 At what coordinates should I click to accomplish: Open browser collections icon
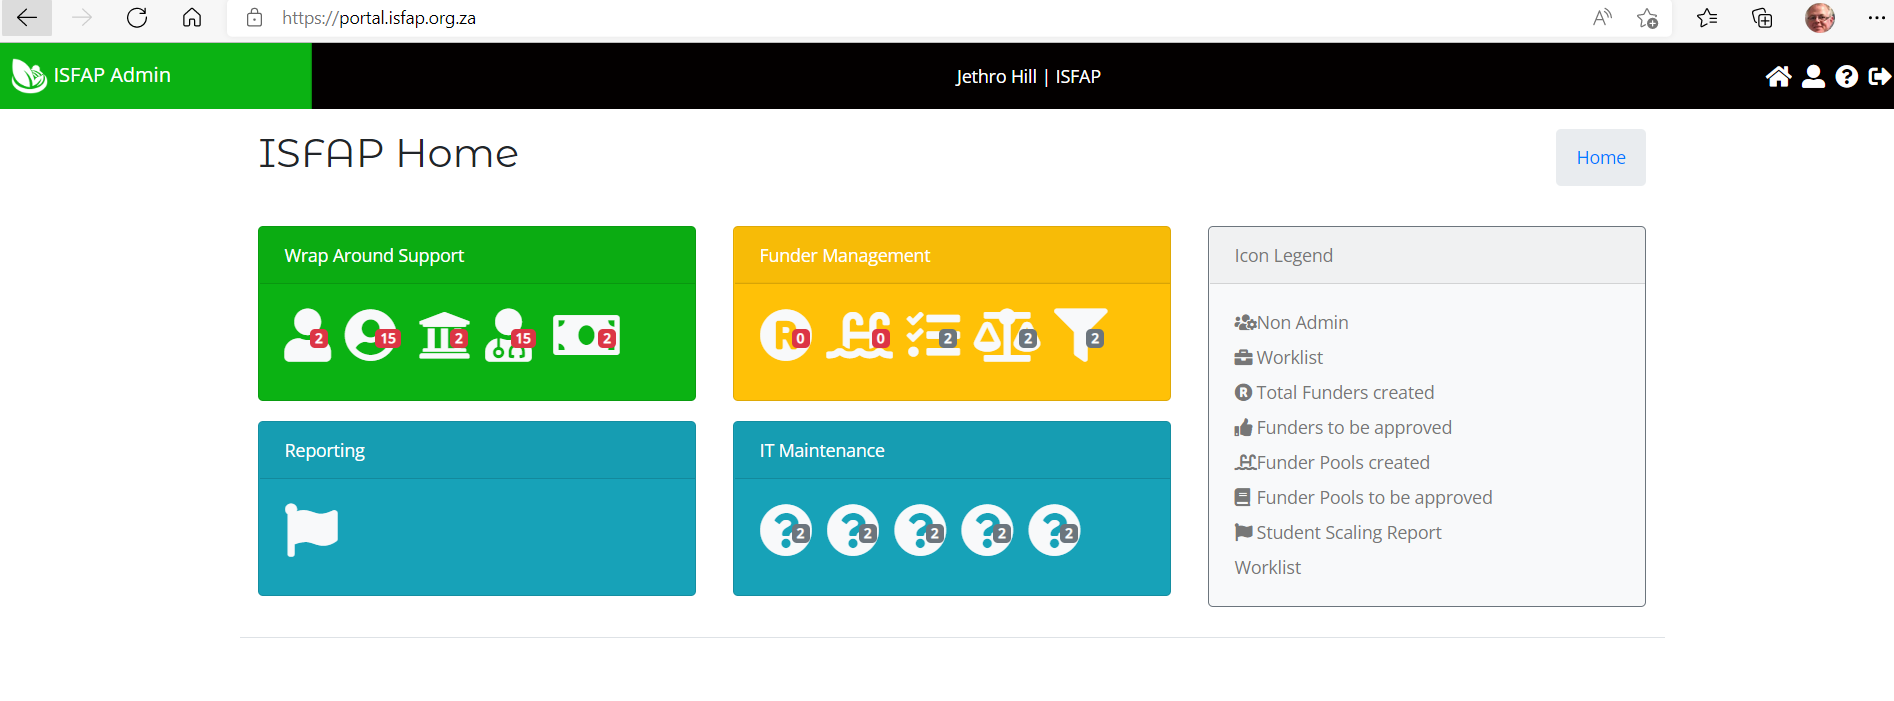(1762, 18)
